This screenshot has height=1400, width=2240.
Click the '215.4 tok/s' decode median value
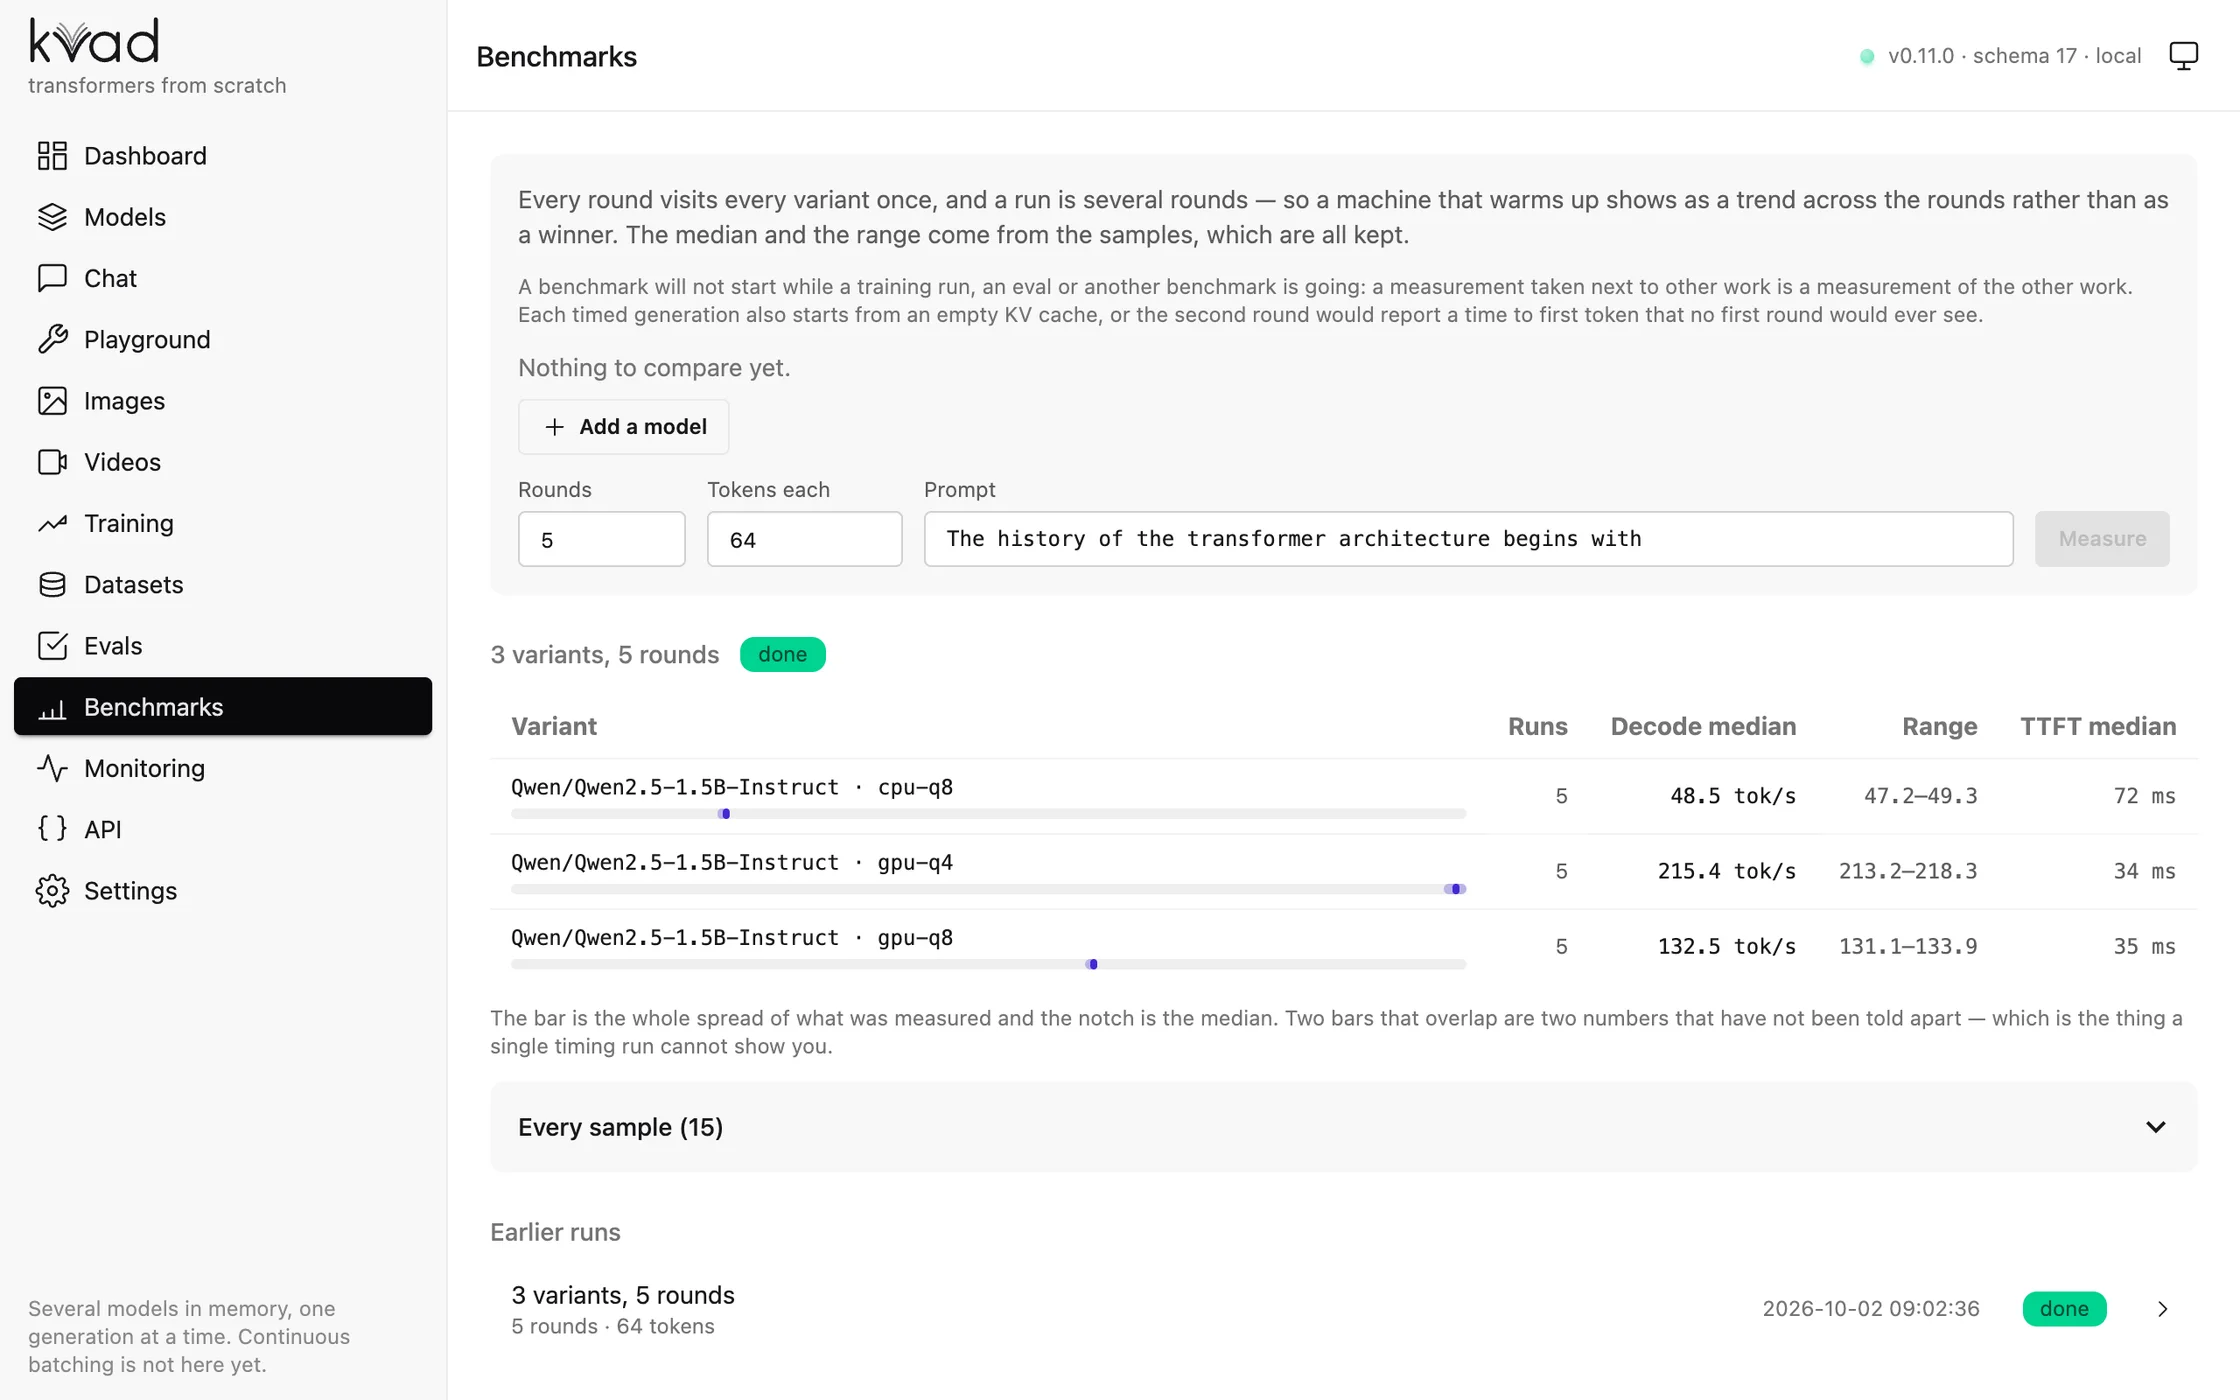(x=1727, y=871)
